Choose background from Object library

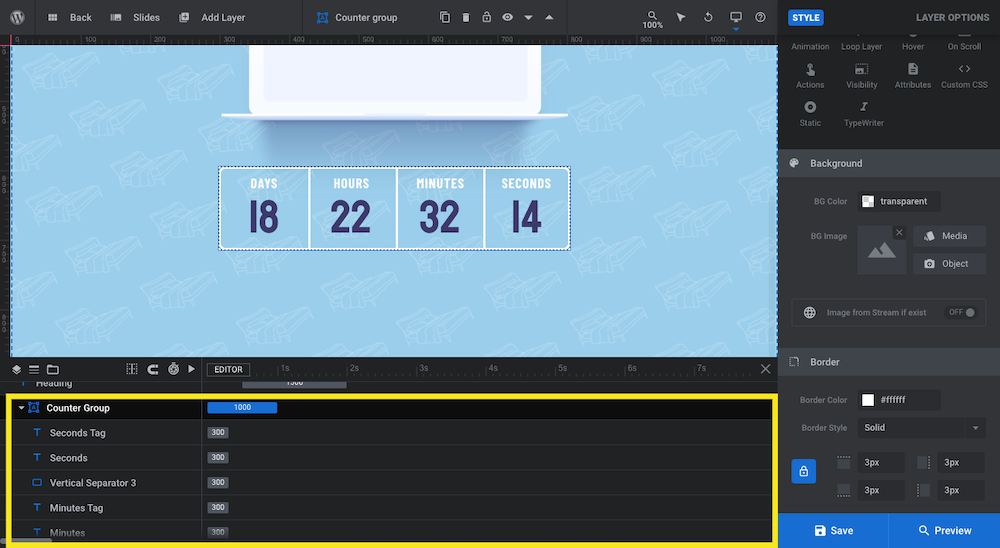point(949,263)
